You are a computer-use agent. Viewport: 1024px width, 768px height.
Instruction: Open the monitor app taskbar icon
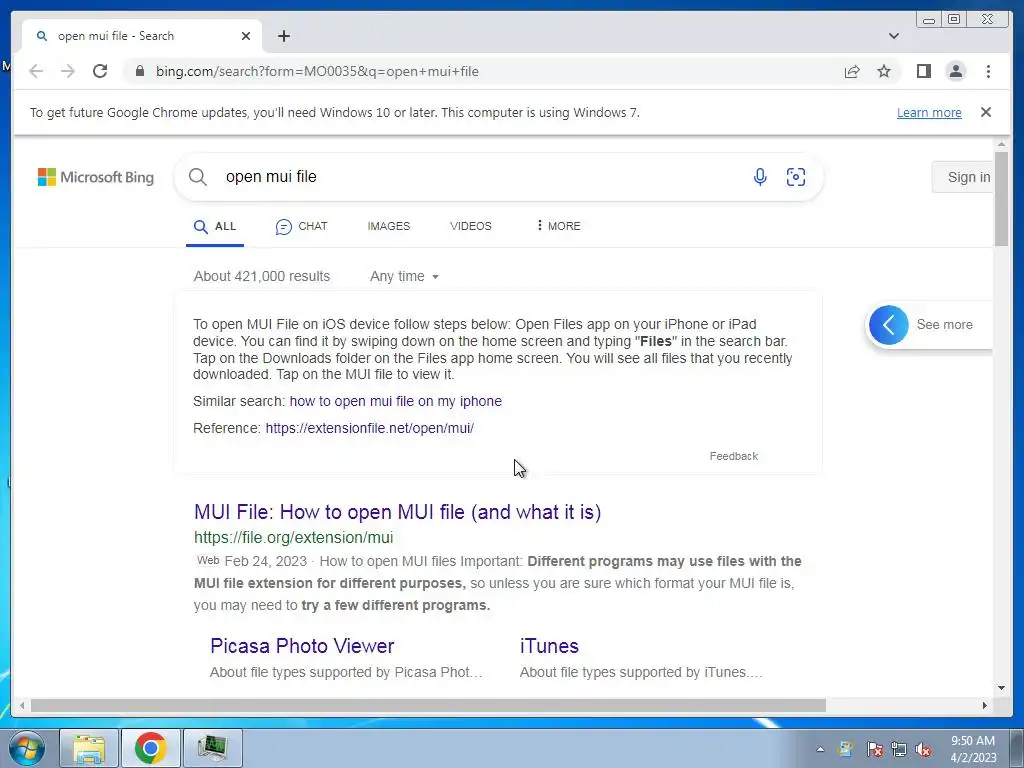pos(212,748)
